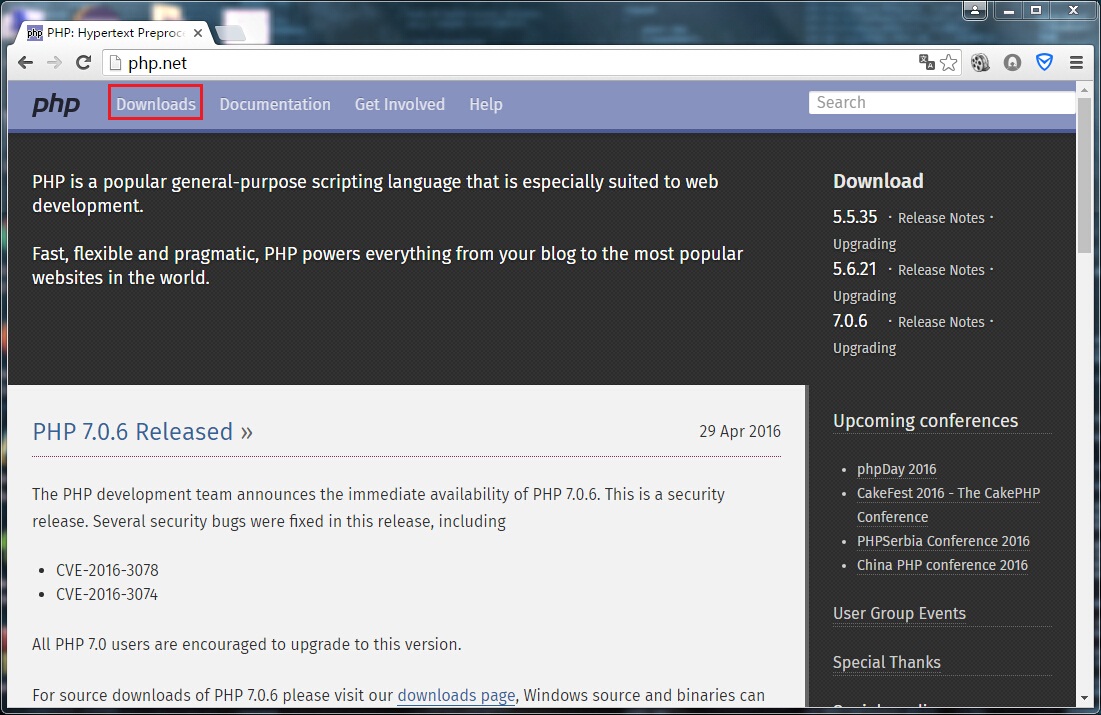
Task: Click the php.net Search field
Action: click(942, 103)
